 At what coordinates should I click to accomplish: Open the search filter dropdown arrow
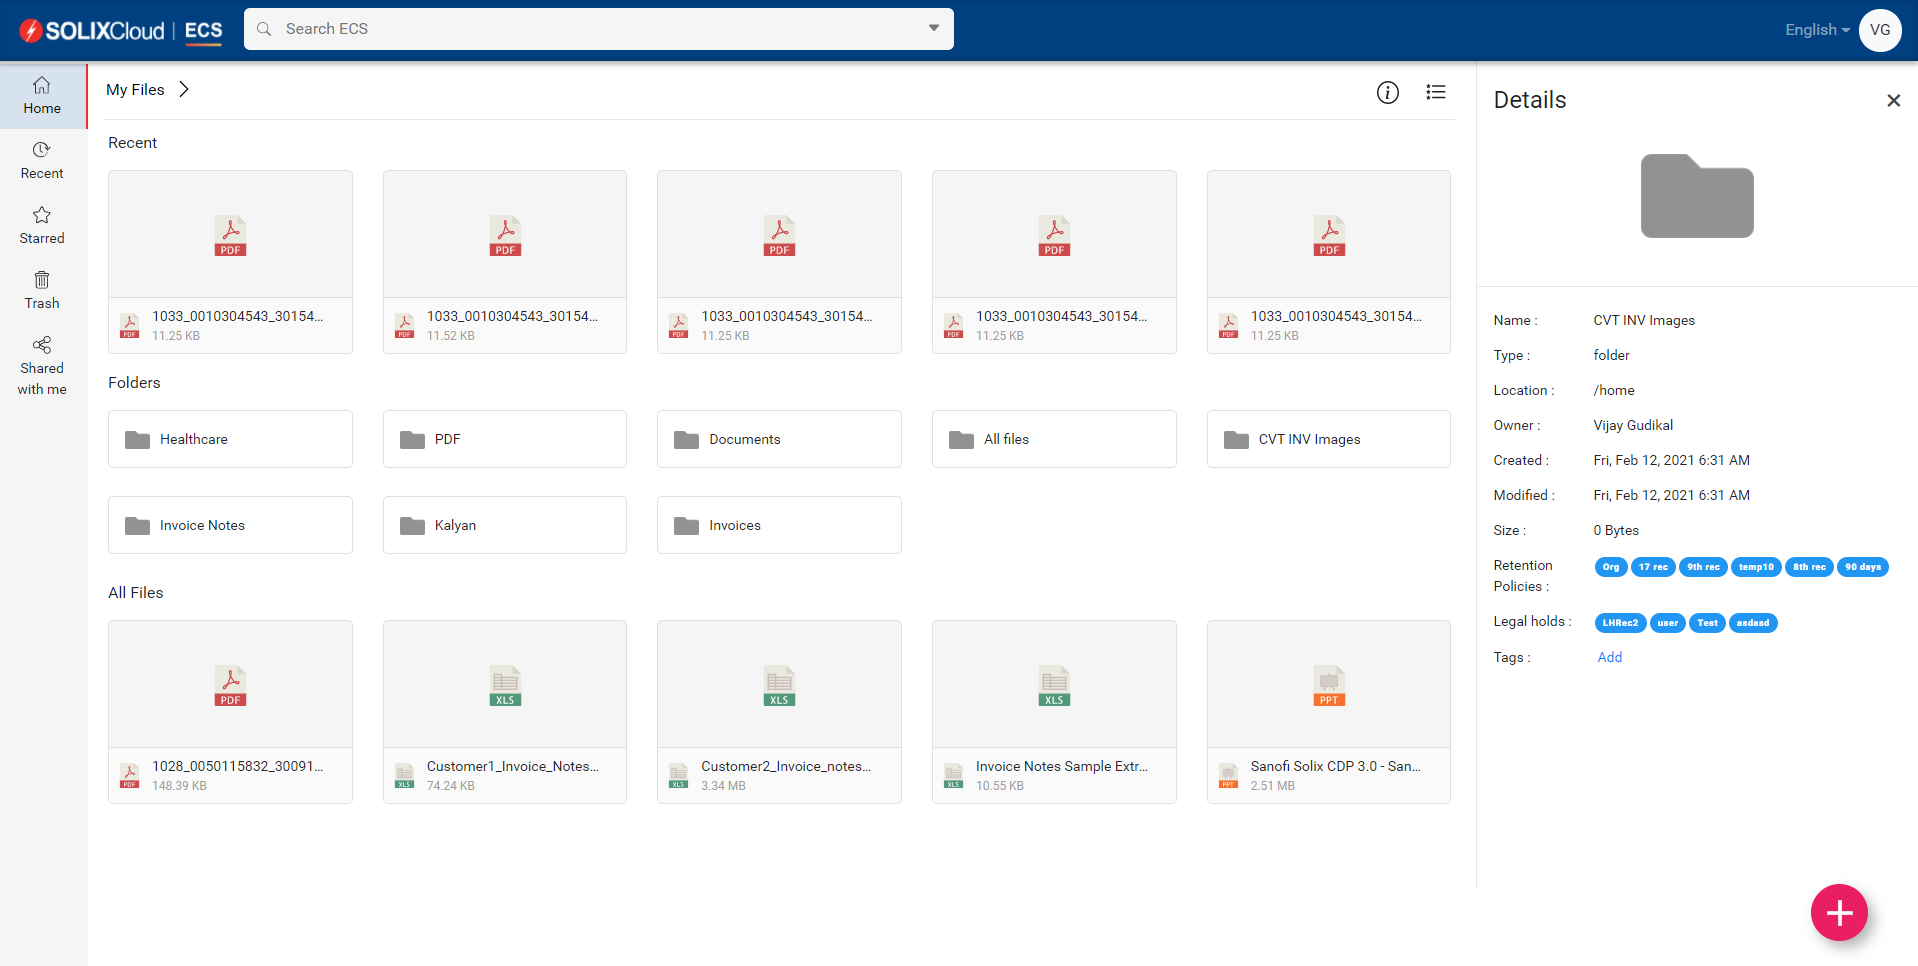pos(932,29)
